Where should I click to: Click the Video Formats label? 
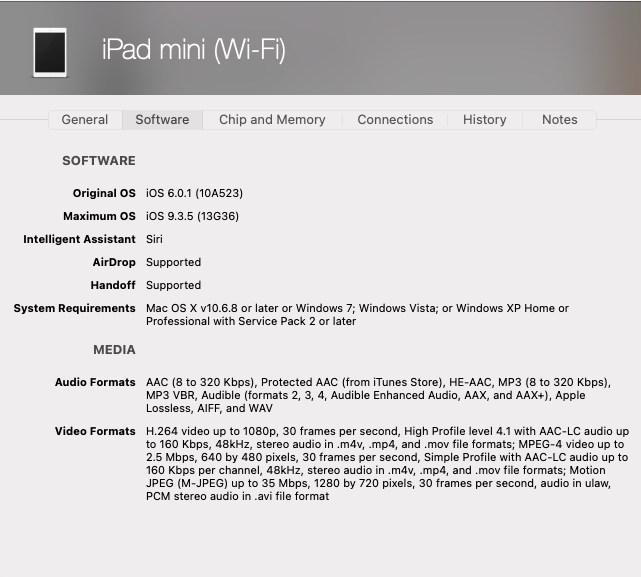coord(95,431)
